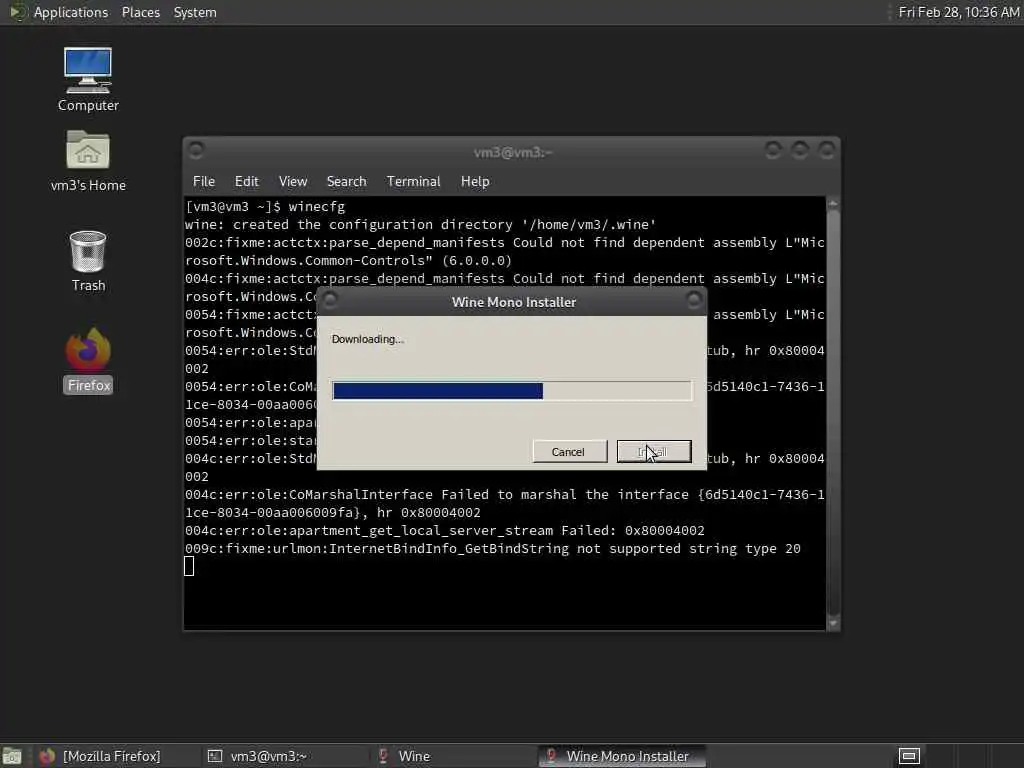Click the terminal vertical scrollbar
Image resolution: width=1024 pixels, height=768 pixels.
point(833,413)
